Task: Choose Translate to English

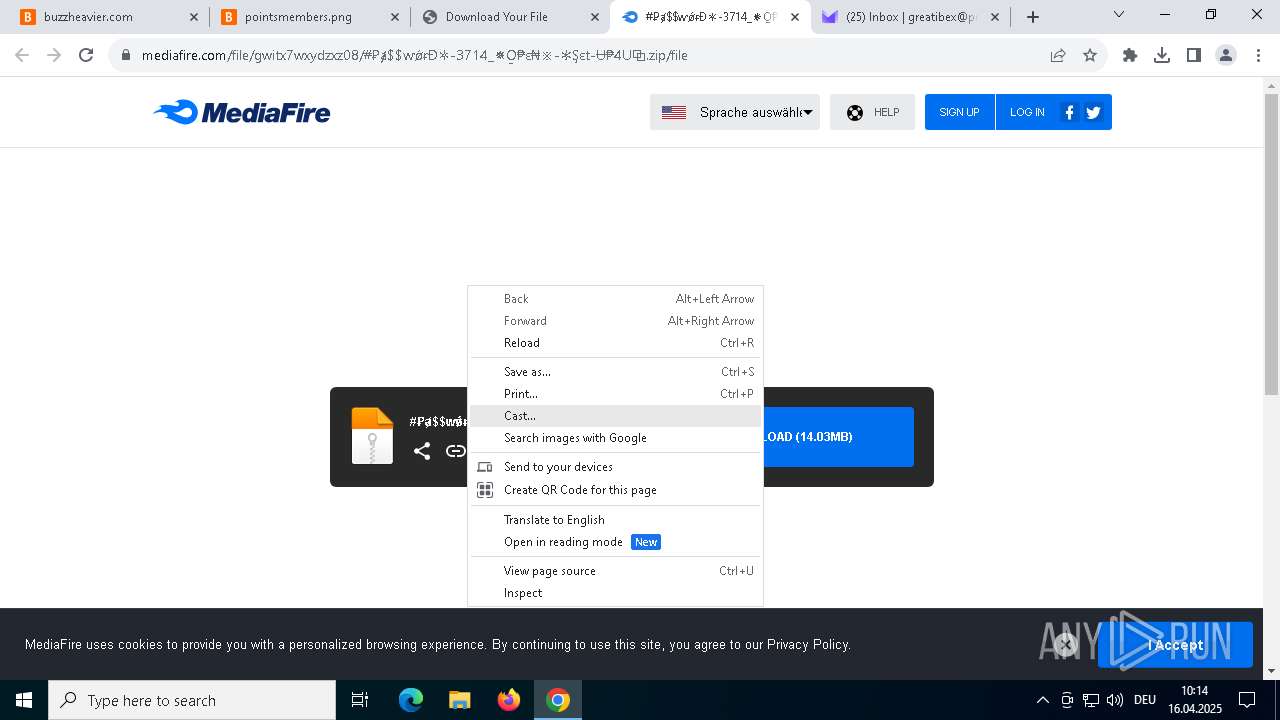Action: [615, 520]
